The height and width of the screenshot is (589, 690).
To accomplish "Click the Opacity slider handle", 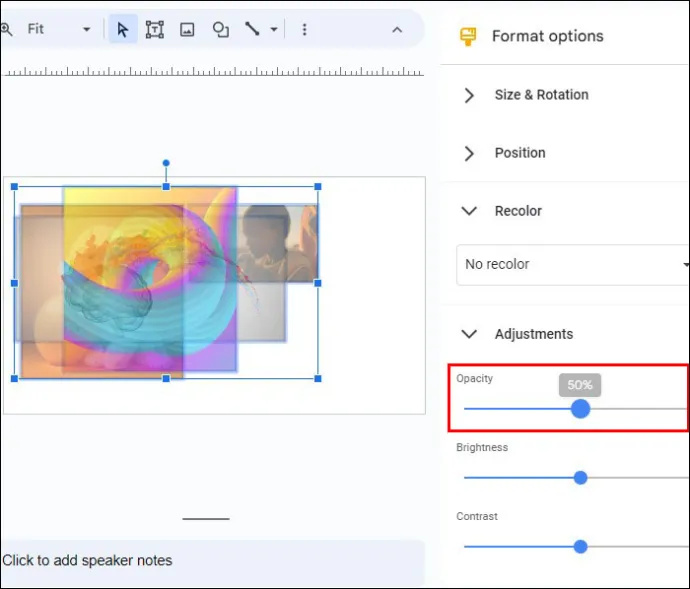I will 580,409.
